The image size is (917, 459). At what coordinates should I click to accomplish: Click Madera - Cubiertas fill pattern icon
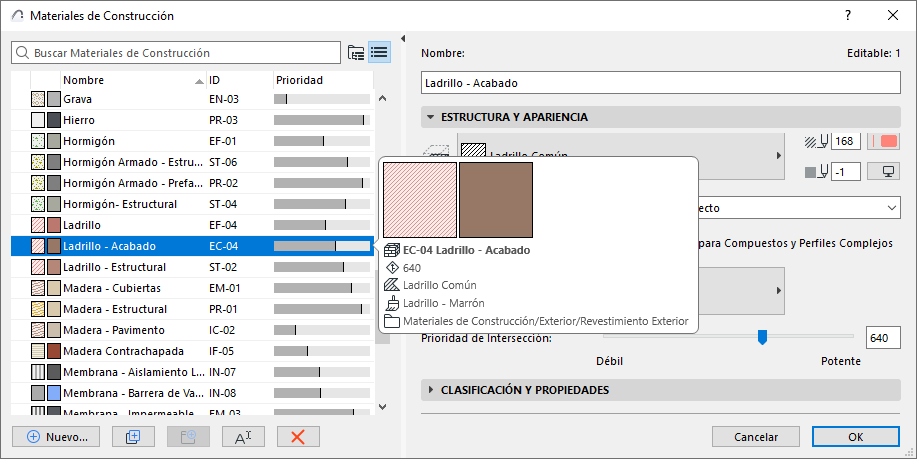click(38, 288)
